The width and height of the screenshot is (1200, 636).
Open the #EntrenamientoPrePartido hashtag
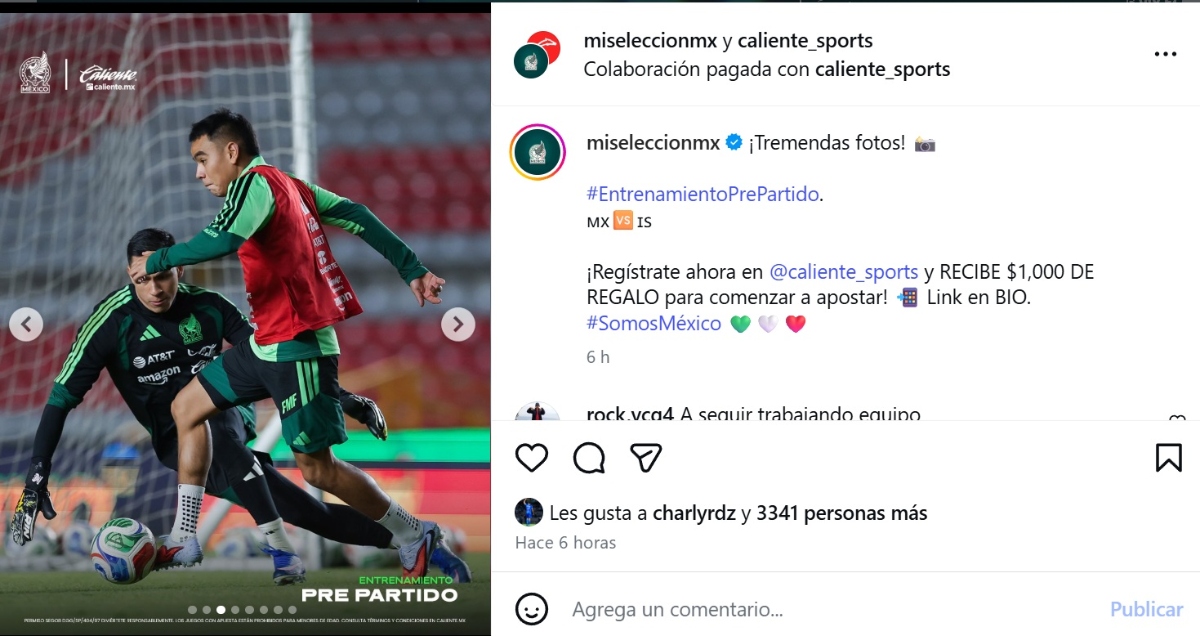coord(703,194)
